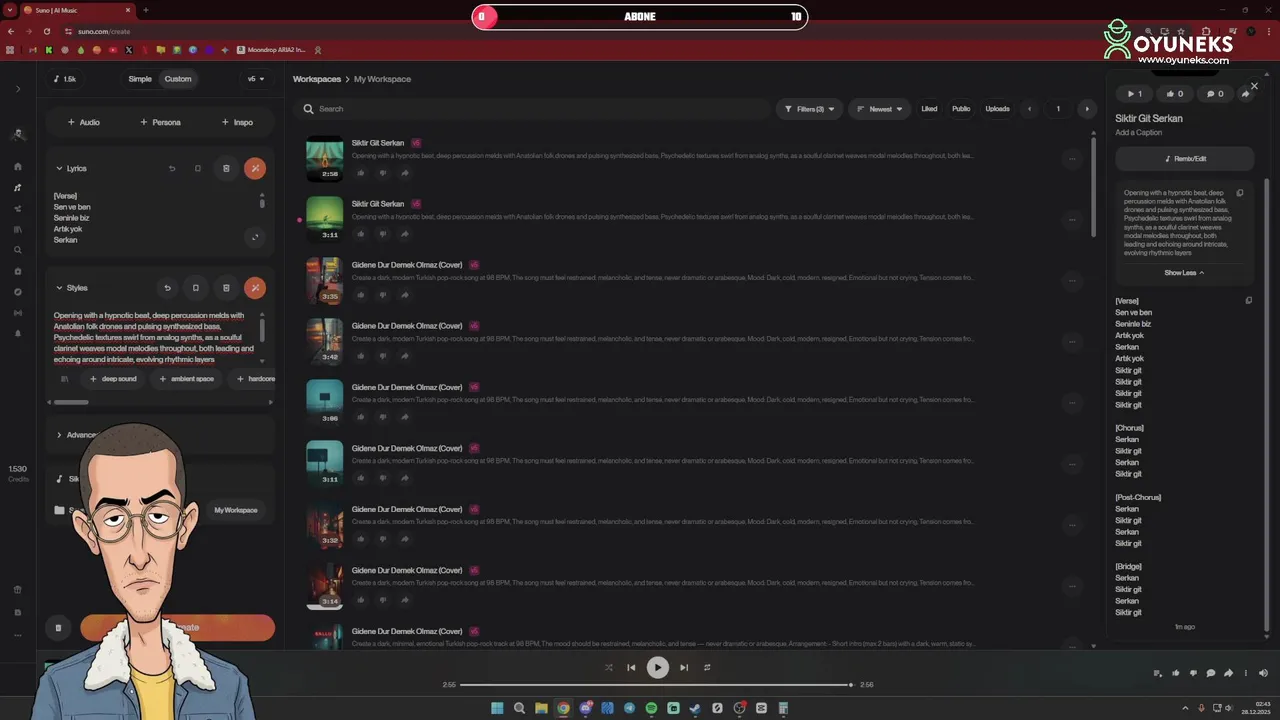This screenshot has width=1280, height=720.
Task: Seek on the playback progress bar
Action: pos(656,685)
